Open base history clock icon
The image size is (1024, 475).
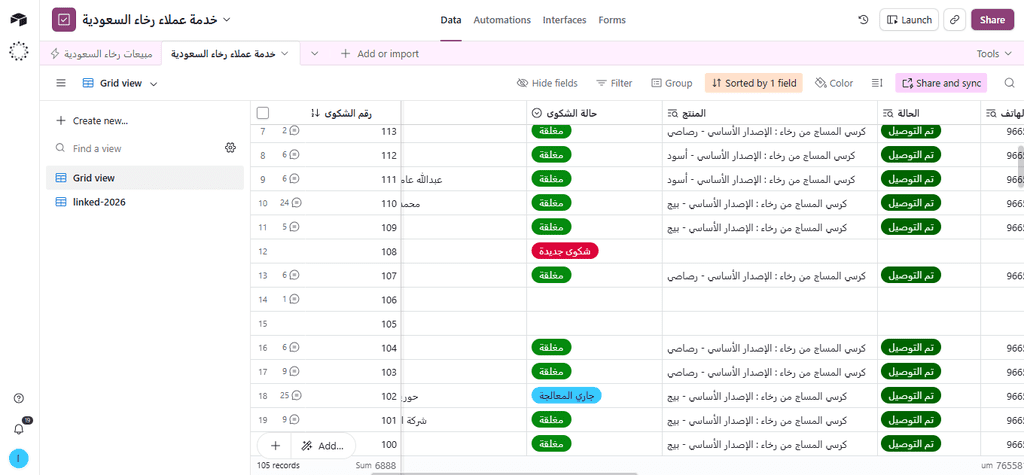(863, 20)
